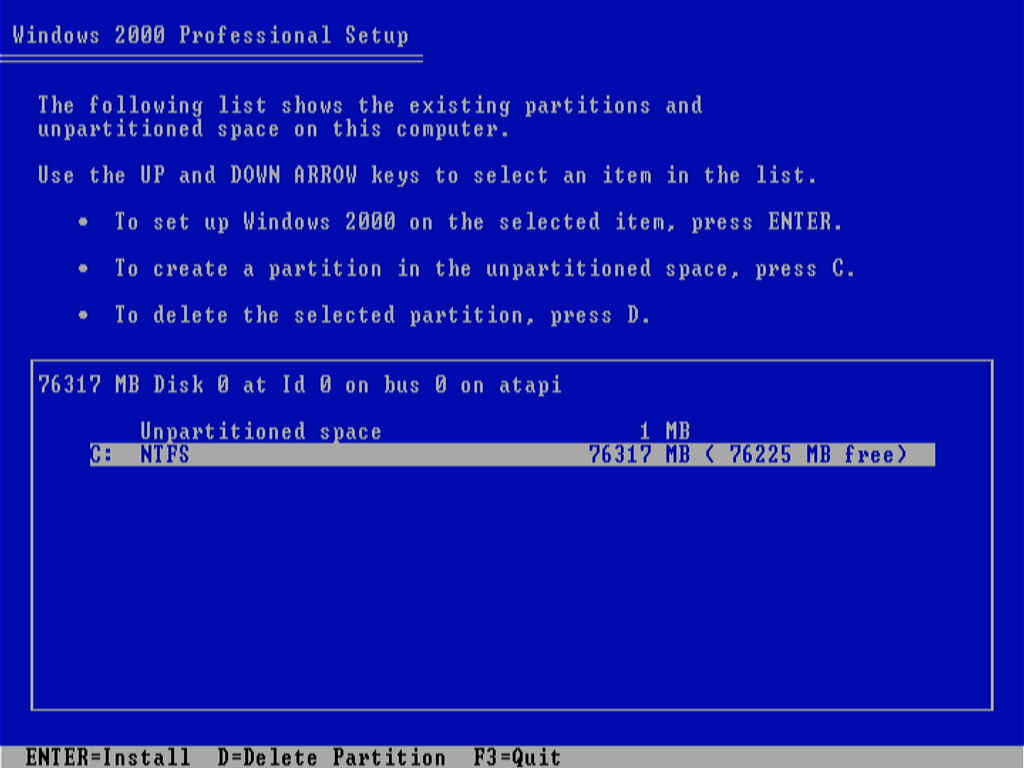Click the D=Delete Partition status bar hint
The image size is (1024, 768).
point(332,757)
